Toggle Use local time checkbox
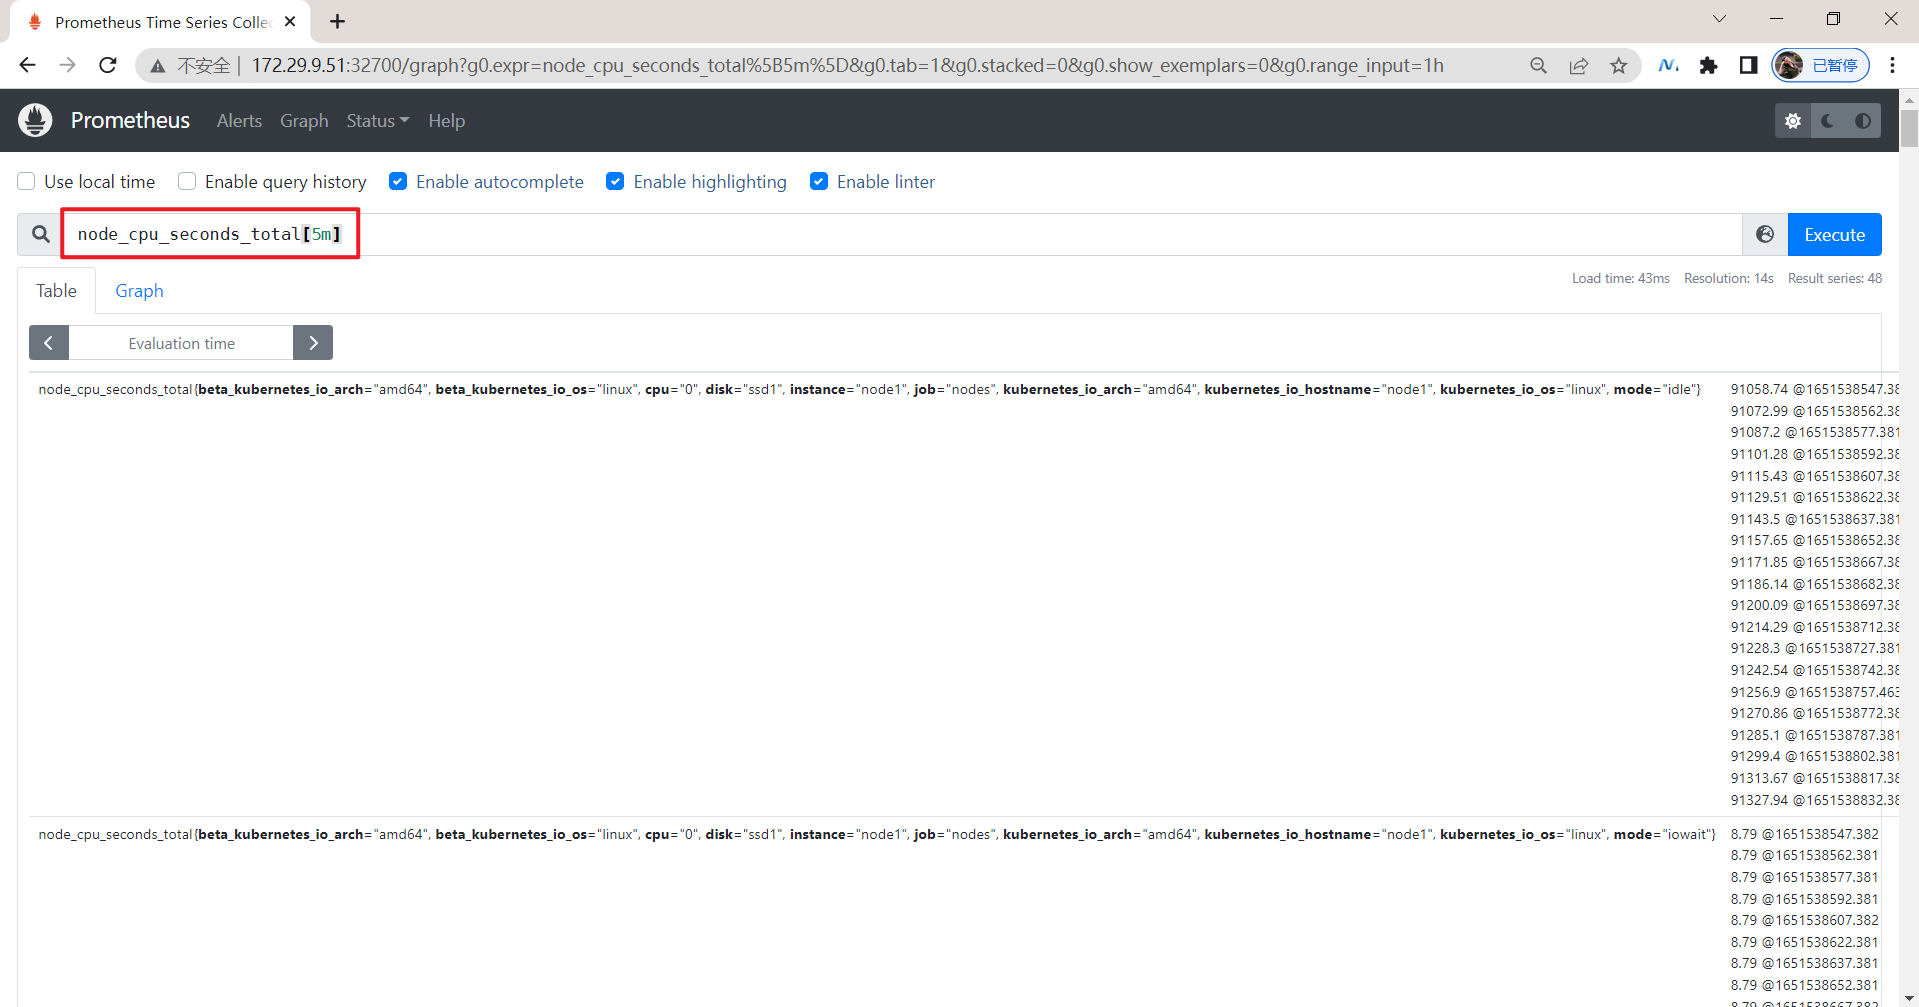The image size is (1919, 1007). [x=27, y=181]
